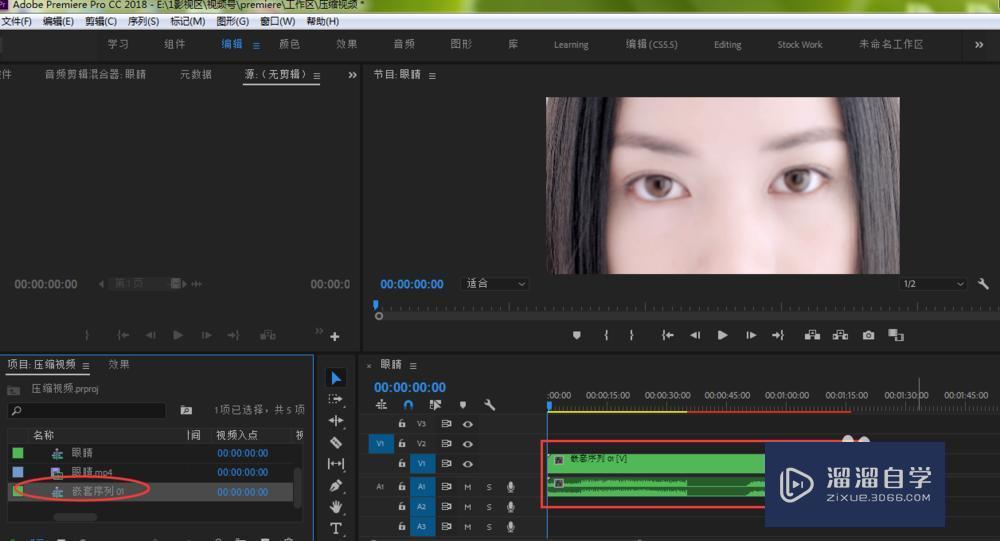Select the Ripple Edit tool
The width and height of the screenshot is (1000, 541).
click(336, 421)
